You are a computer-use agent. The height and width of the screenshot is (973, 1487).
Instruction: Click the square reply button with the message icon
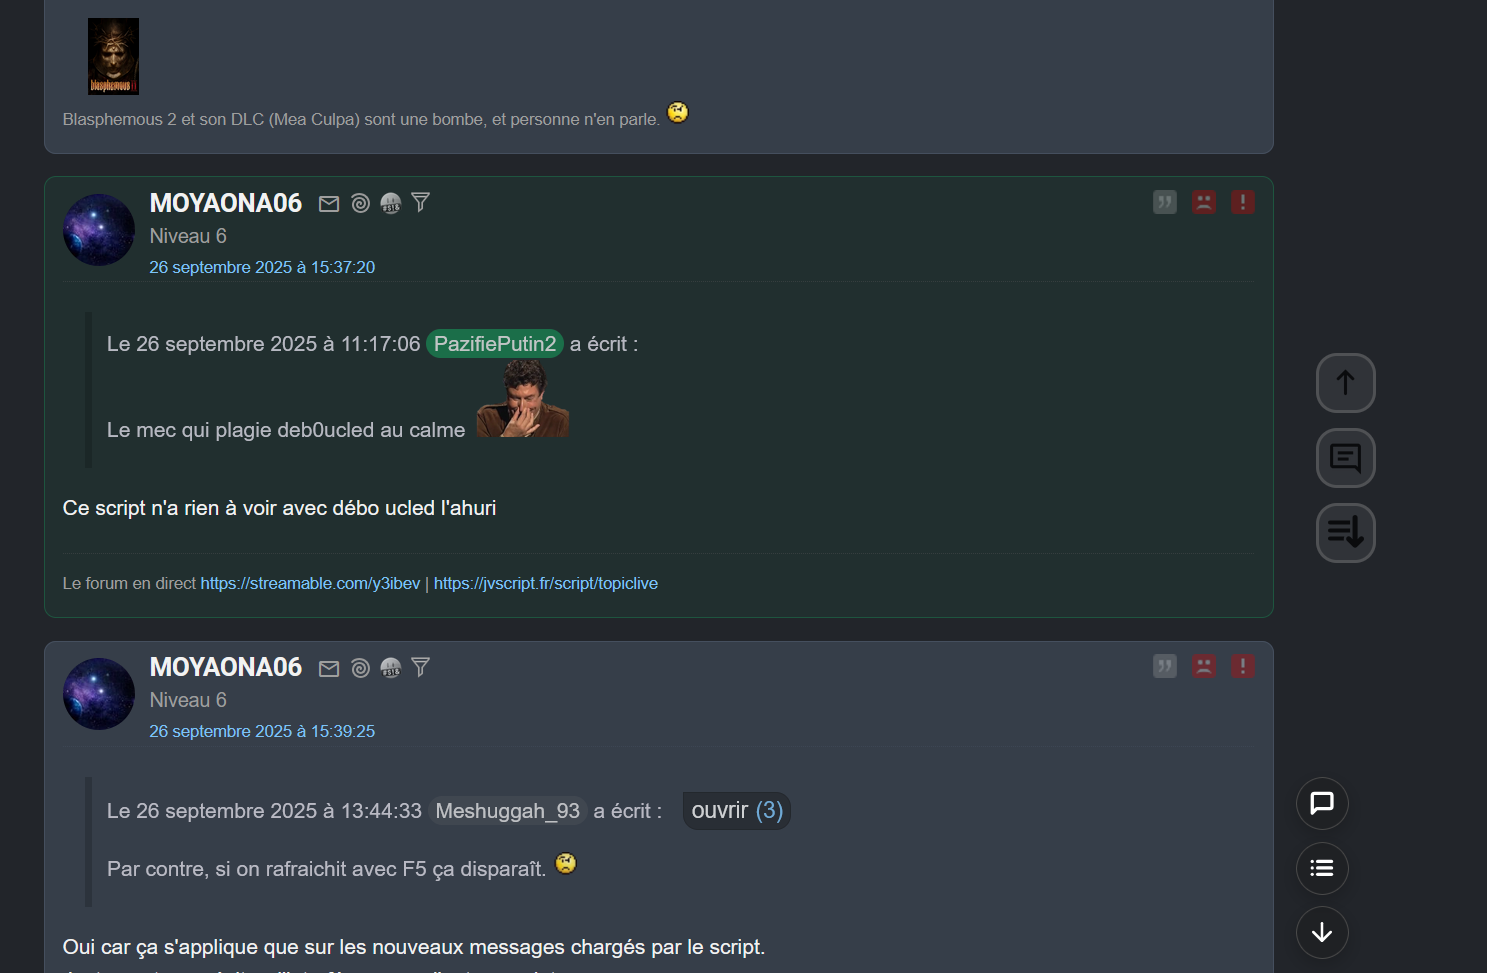(x=1346, y=458)
